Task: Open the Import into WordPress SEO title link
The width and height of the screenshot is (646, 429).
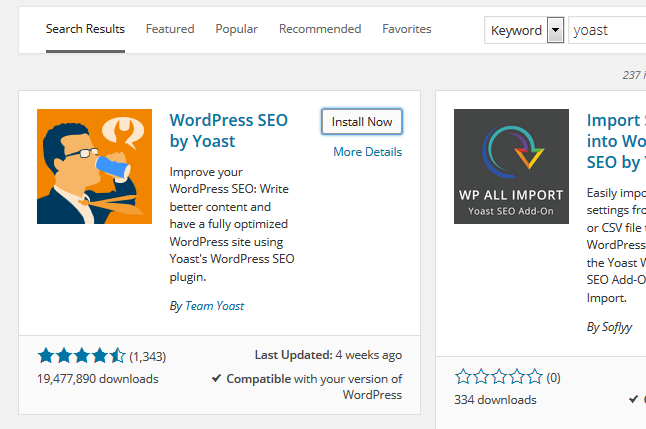Action: coord(616,141)
